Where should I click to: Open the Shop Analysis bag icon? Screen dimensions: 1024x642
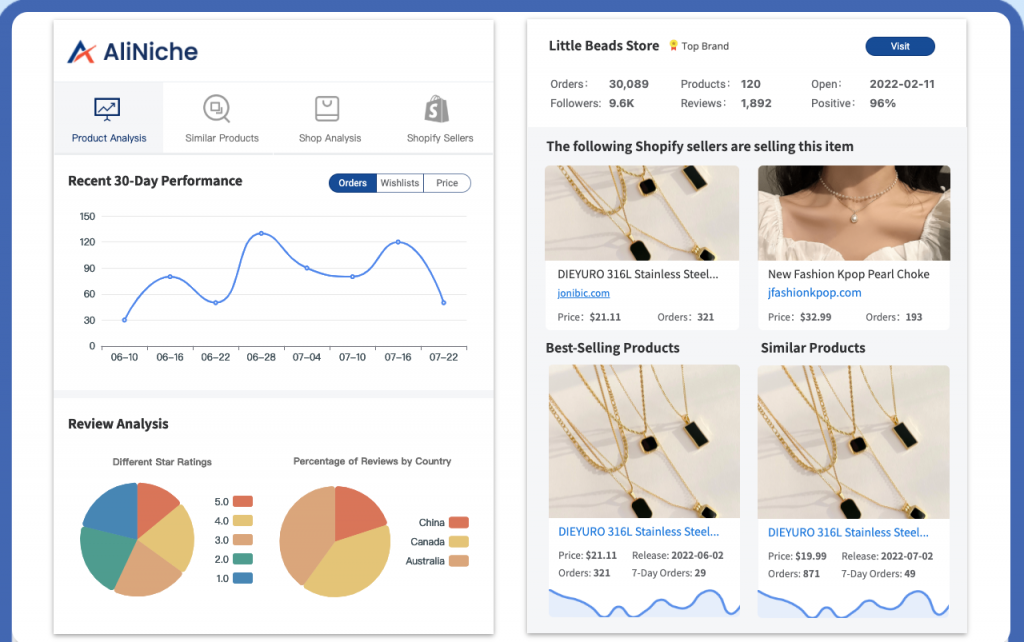(x=327, y=109)
